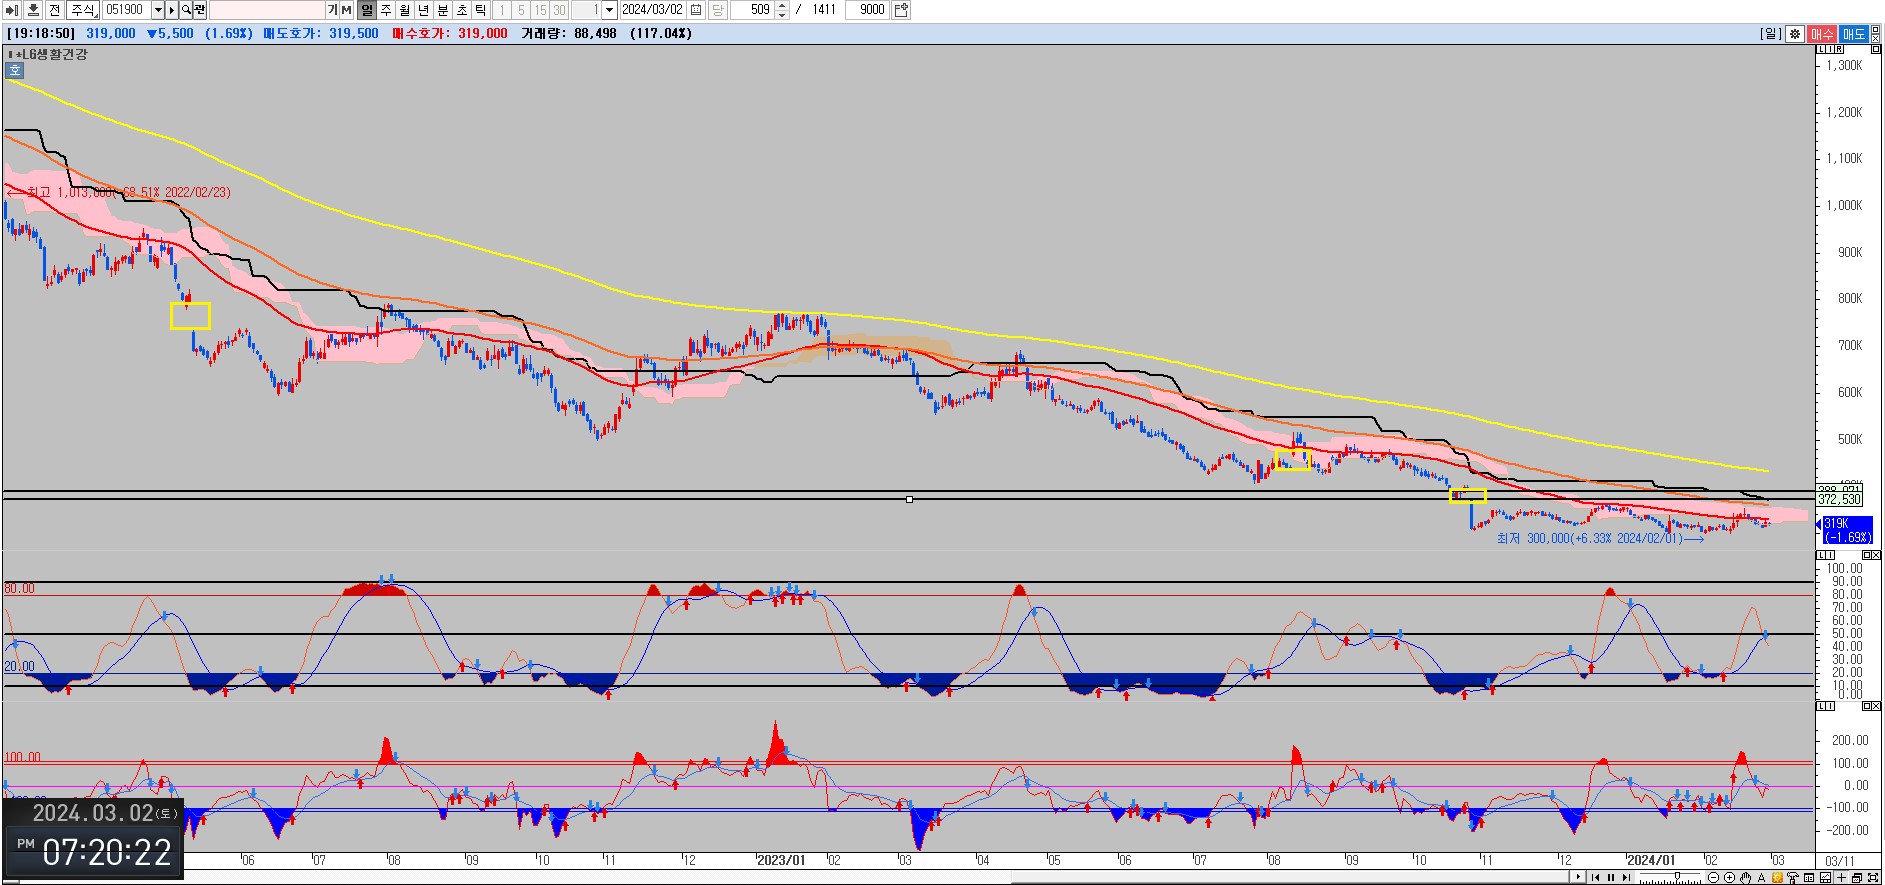Select the 틱 tick chart period
The width and height of the screenshot is (1885, 885).
tap(481, 10)
